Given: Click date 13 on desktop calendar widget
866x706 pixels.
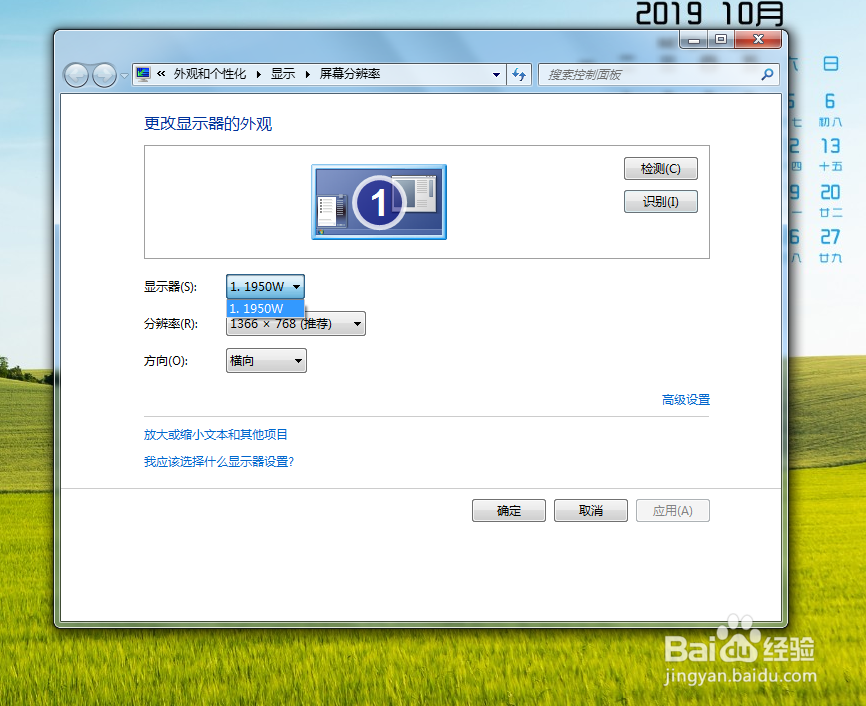Looking at the screenshot, I should pyautogui.click(x=830, y=146).
